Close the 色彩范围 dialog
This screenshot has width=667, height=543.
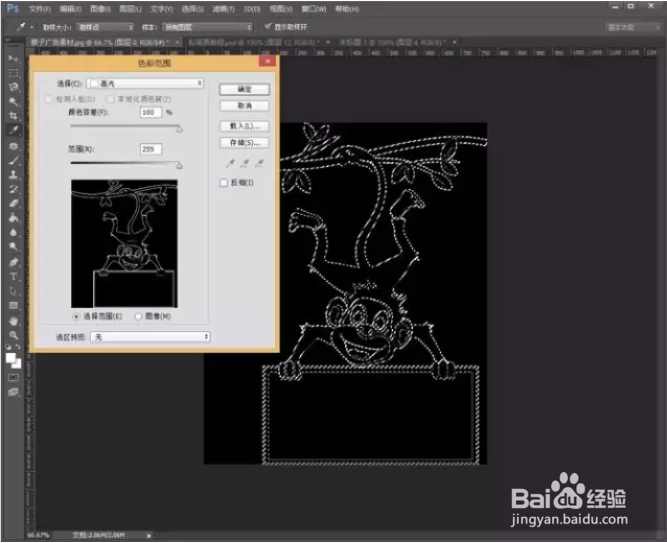(x=268, y=62)
